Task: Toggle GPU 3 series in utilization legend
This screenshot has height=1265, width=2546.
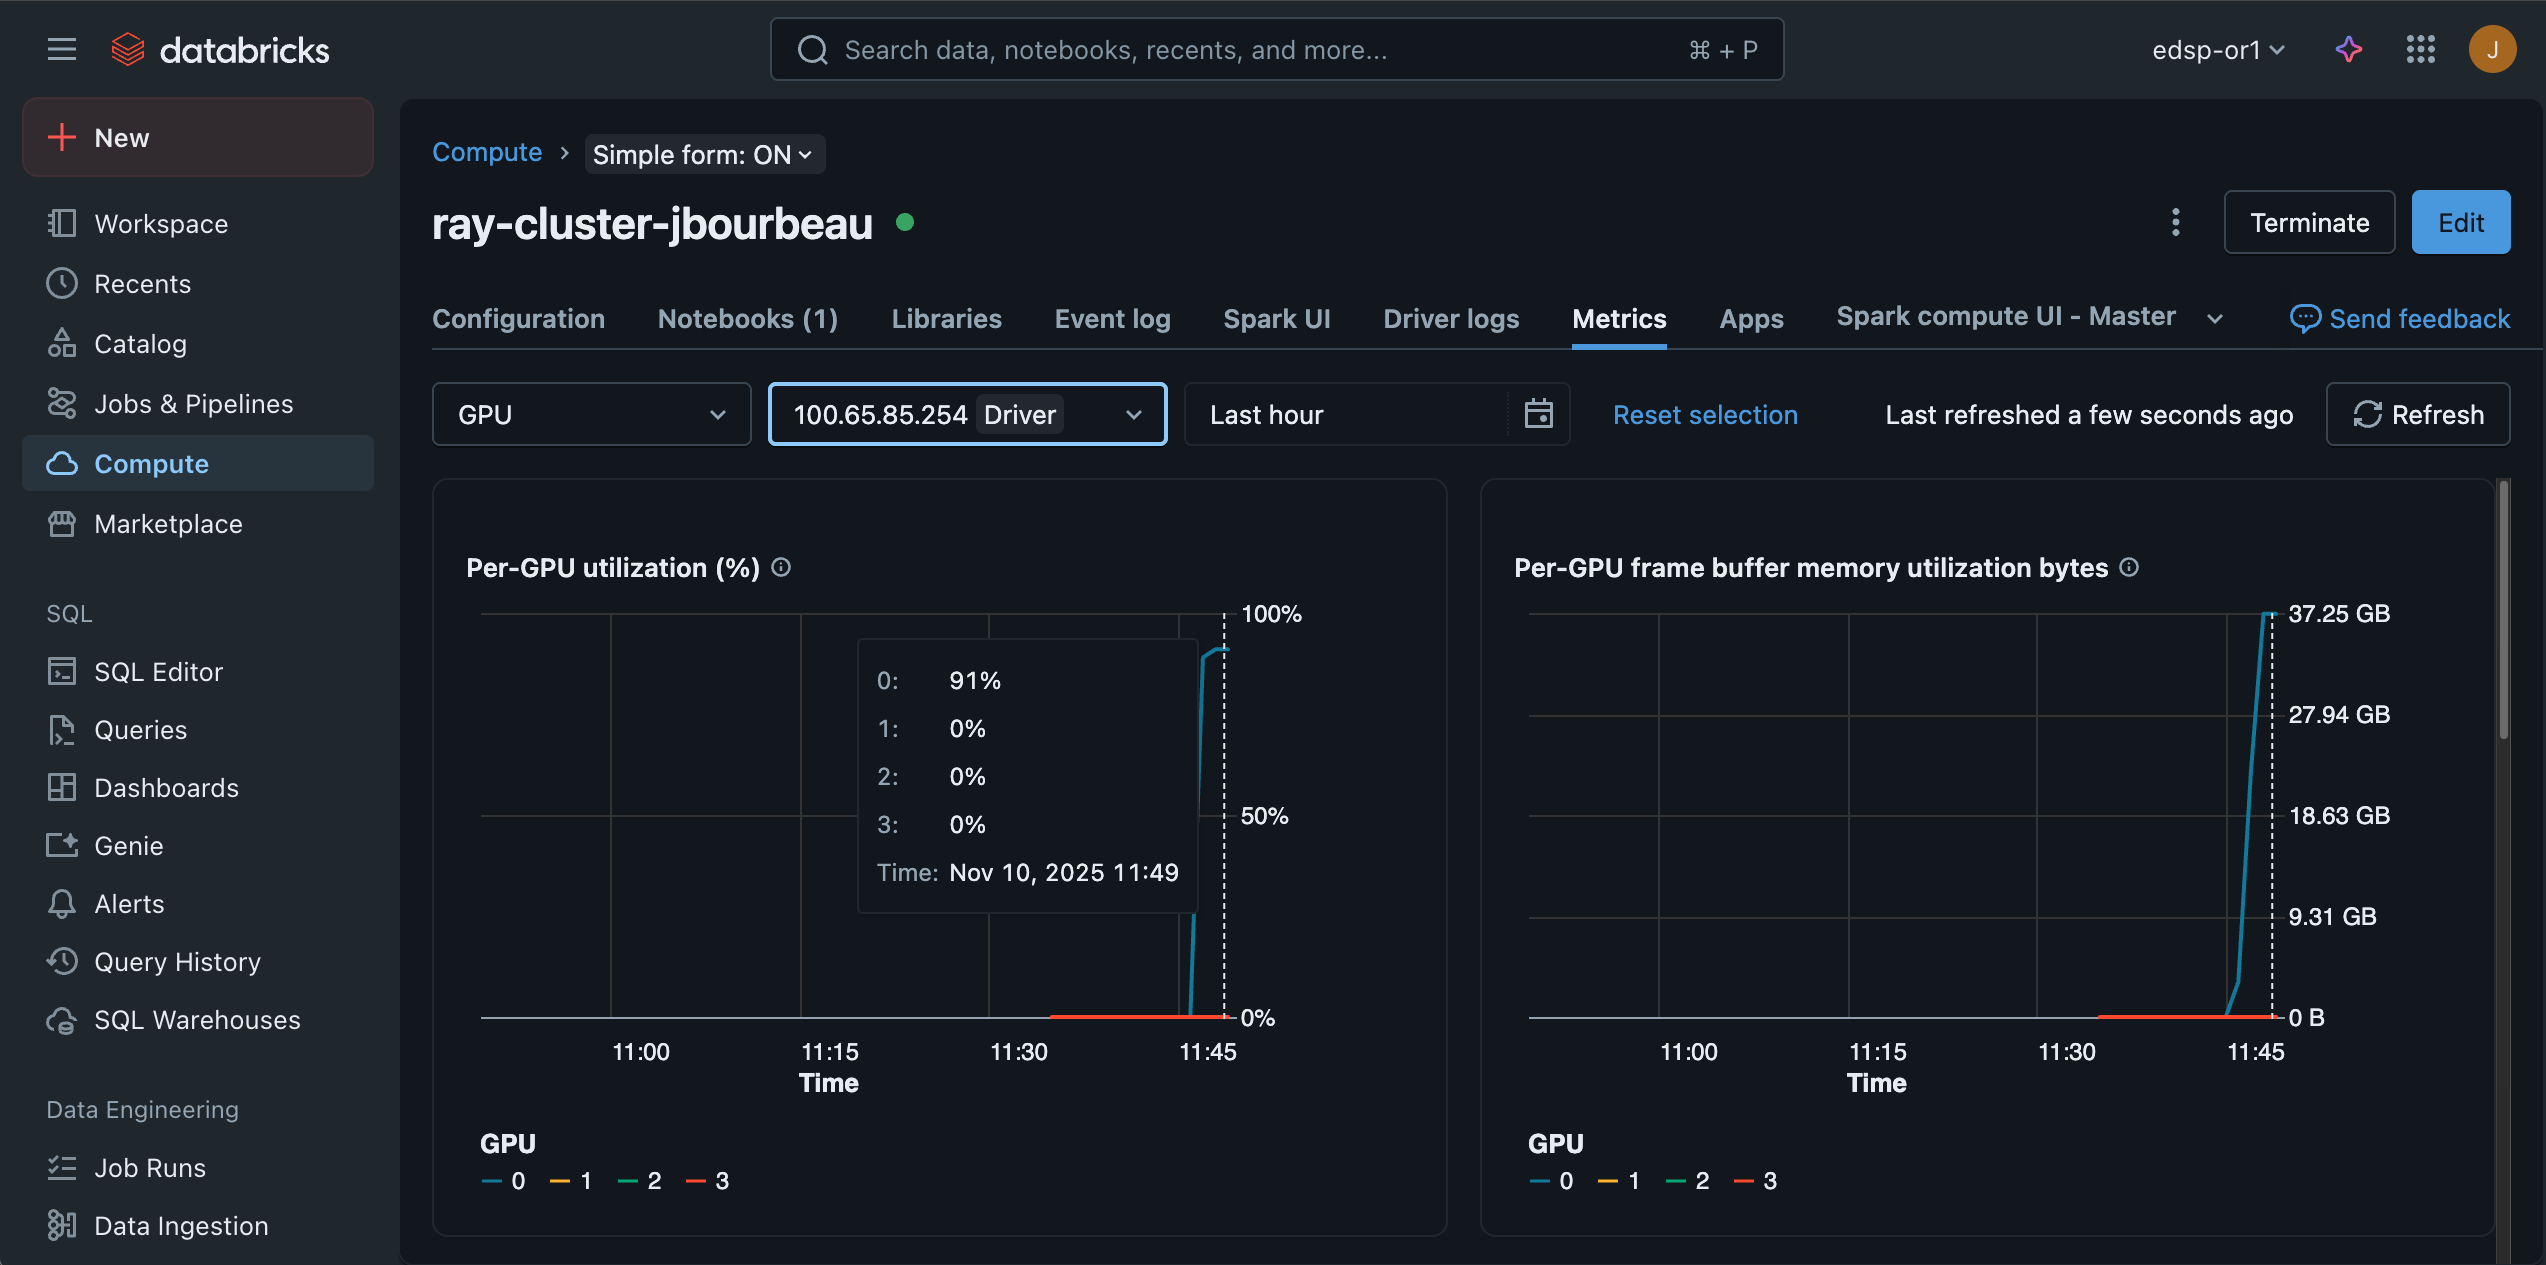Action: tap(708, 1181)
